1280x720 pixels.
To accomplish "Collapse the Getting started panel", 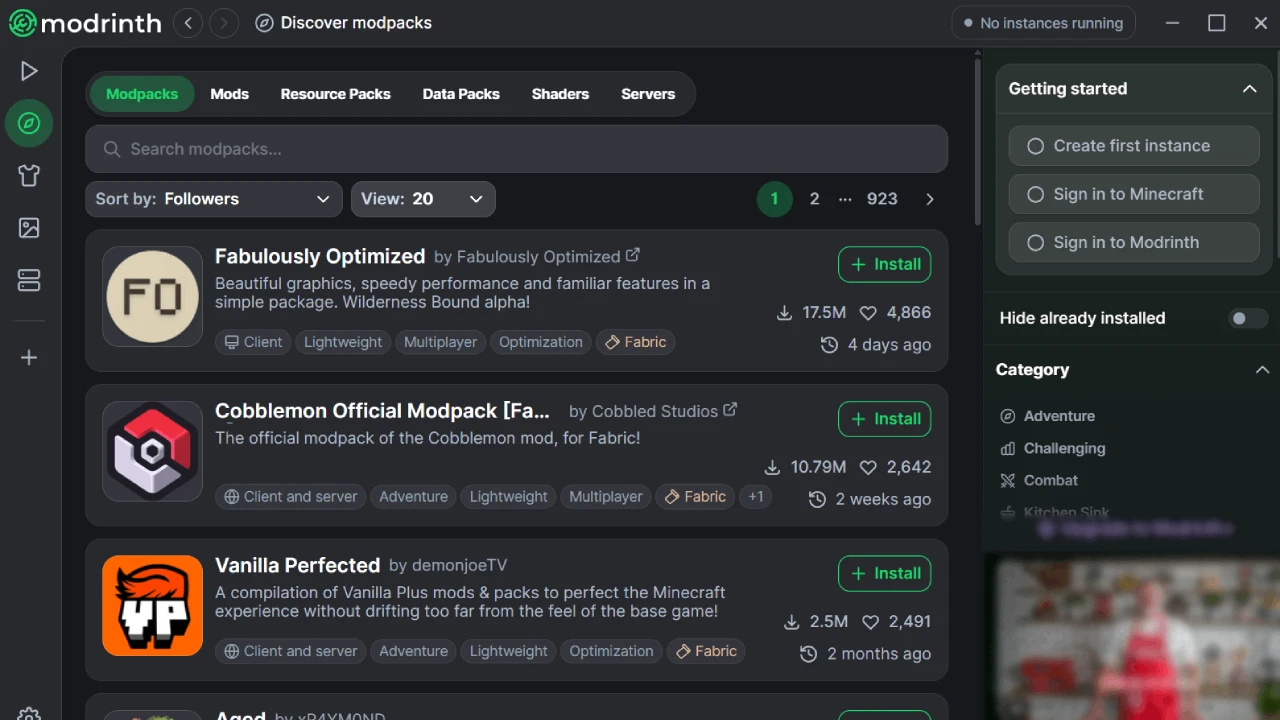I will pyautogui.click(x=1249, y=89).
